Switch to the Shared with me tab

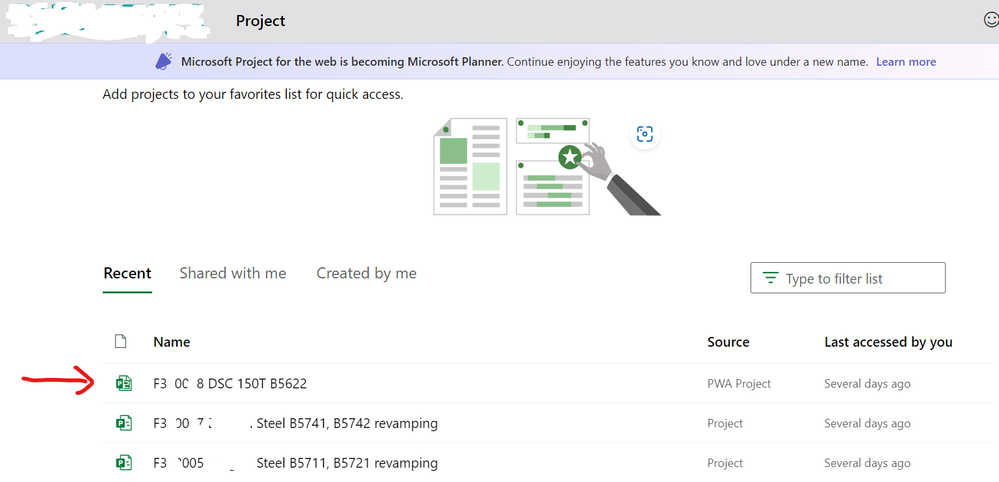[233, 273]
